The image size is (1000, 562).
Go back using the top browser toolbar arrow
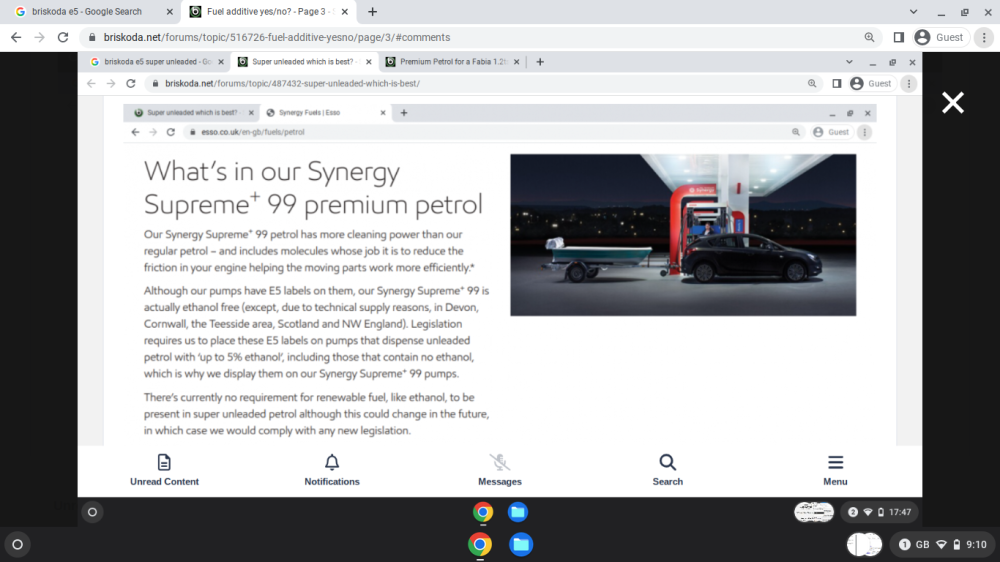pos(16,37)
